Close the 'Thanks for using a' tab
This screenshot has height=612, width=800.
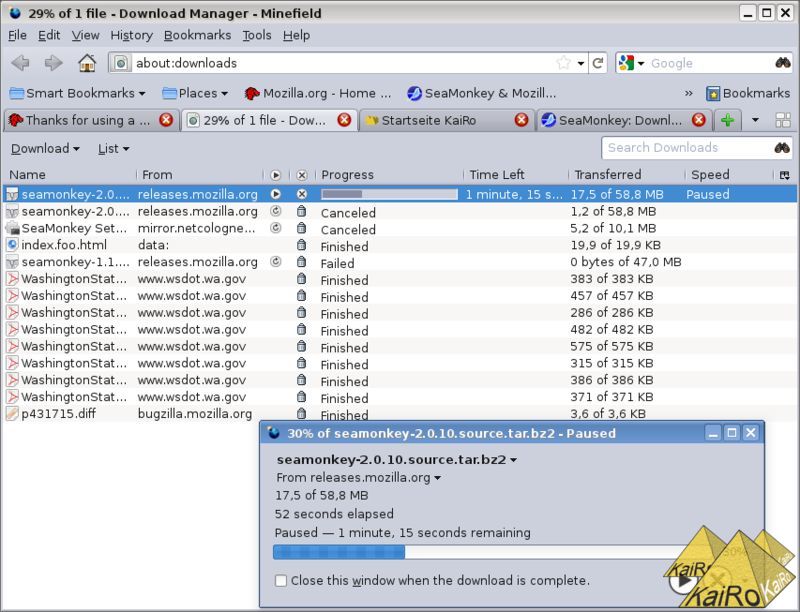(166, 120)
